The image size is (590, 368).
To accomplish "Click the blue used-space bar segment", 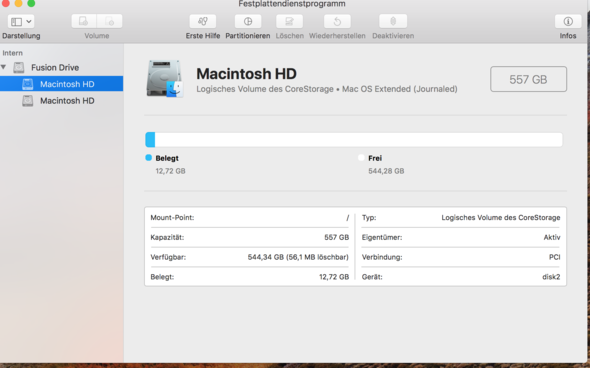I will (150, 140).
